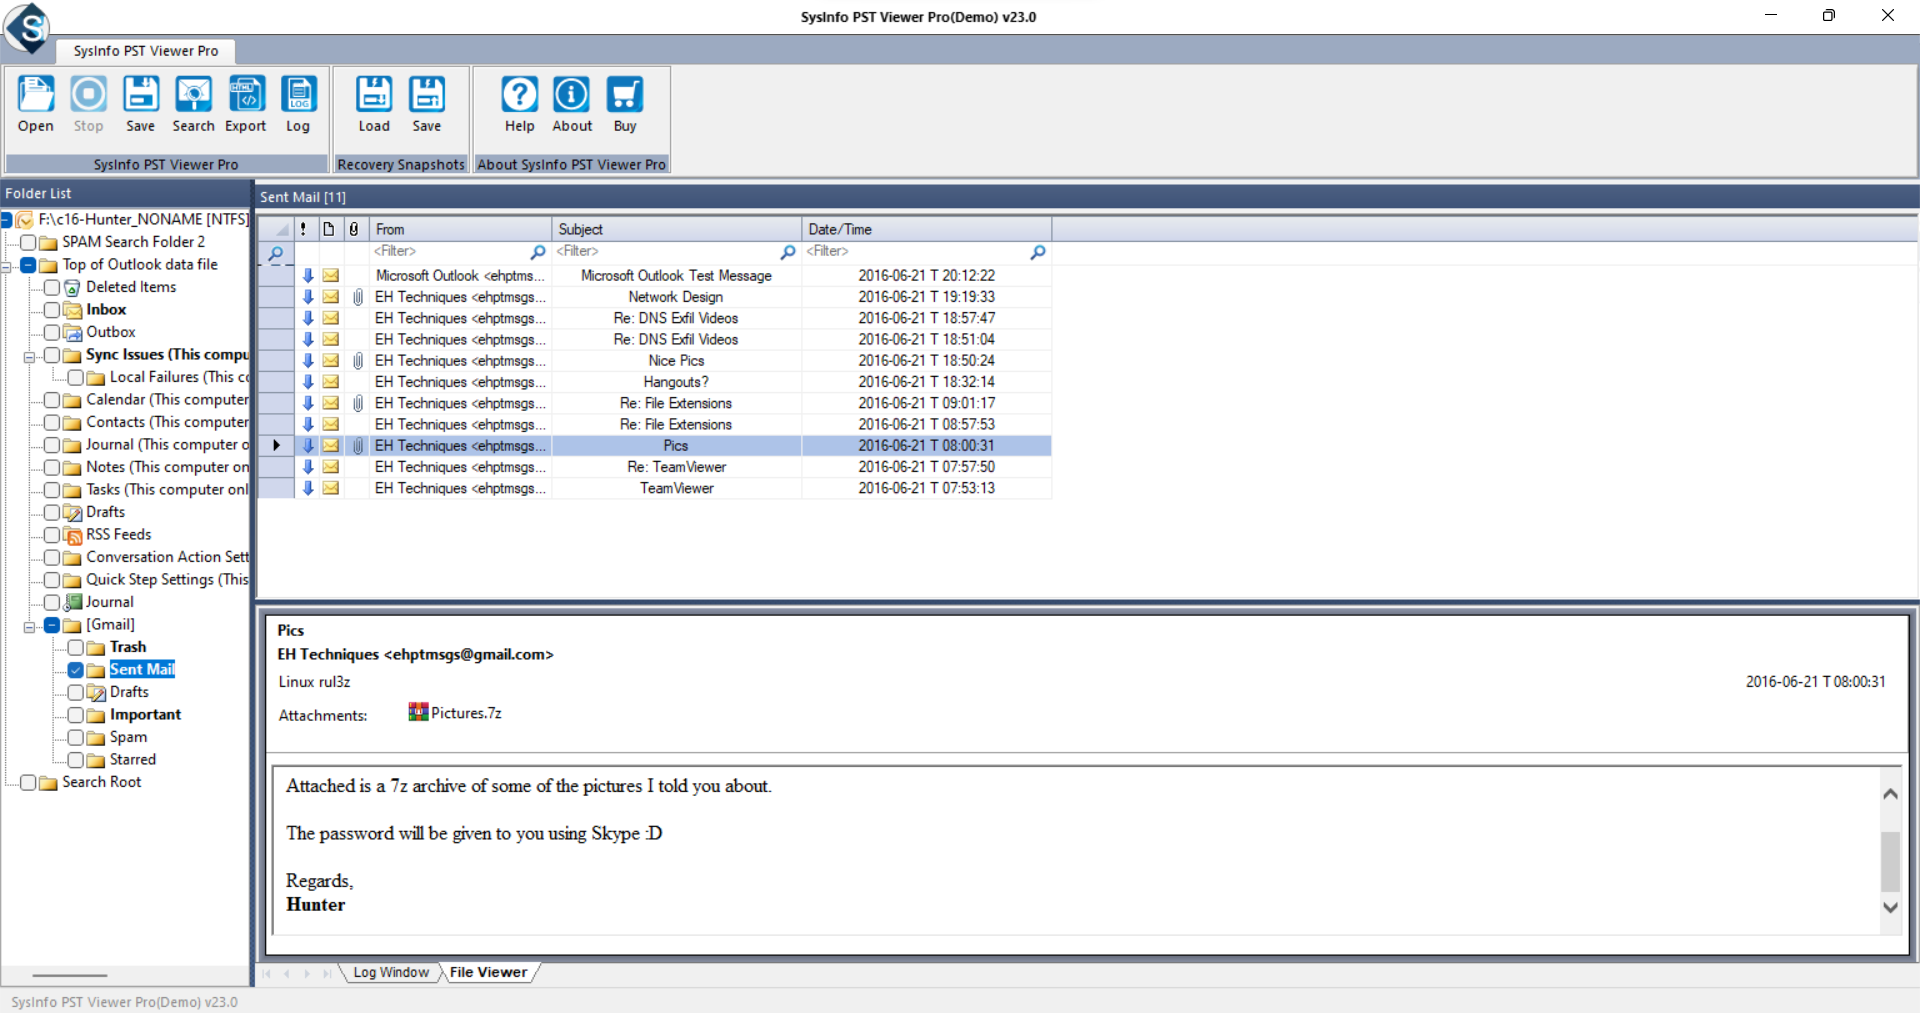
Task: Sort by the From column header
Action: pyautogui.click(x=460, y=229)
